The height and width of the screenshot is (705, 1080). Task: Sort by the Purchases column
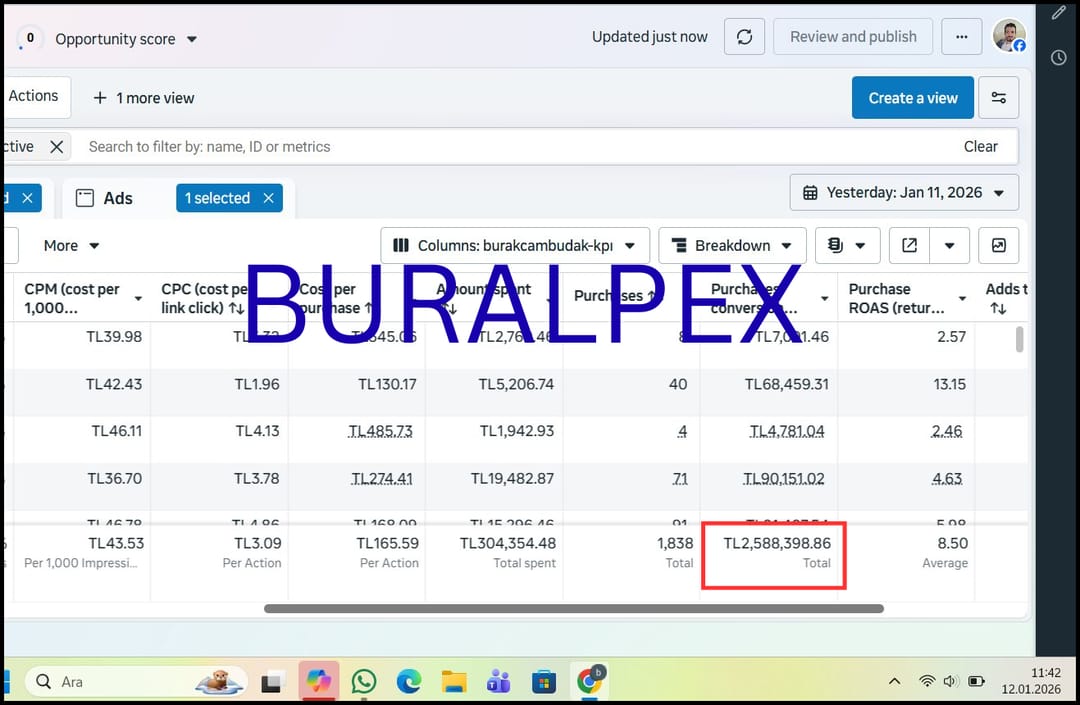pyautogui.click(x=652, y=296)
